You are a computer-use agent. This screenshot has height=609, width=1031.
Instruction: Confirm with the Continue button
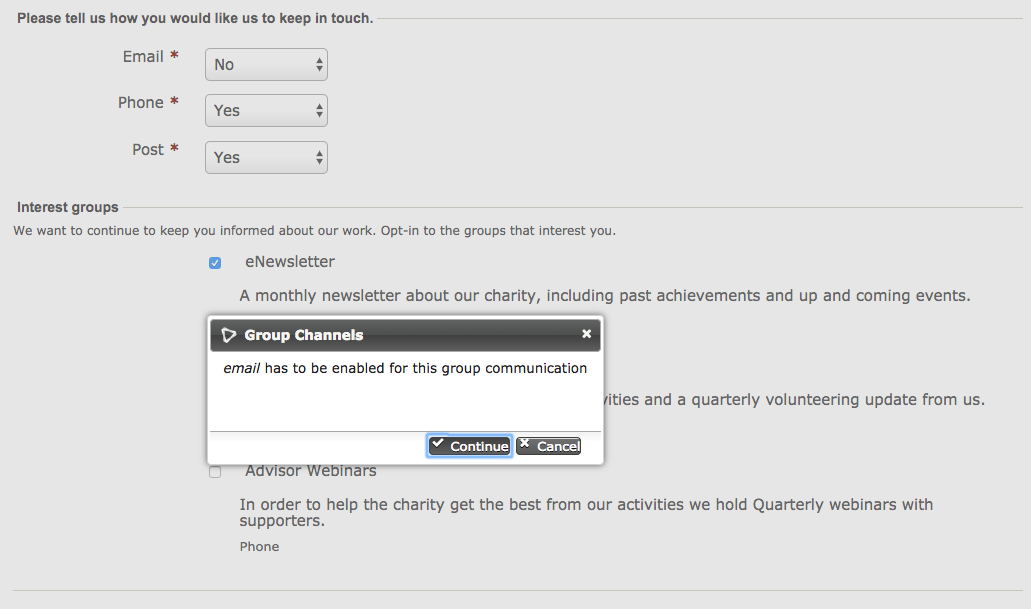click(x=469, y=446)
